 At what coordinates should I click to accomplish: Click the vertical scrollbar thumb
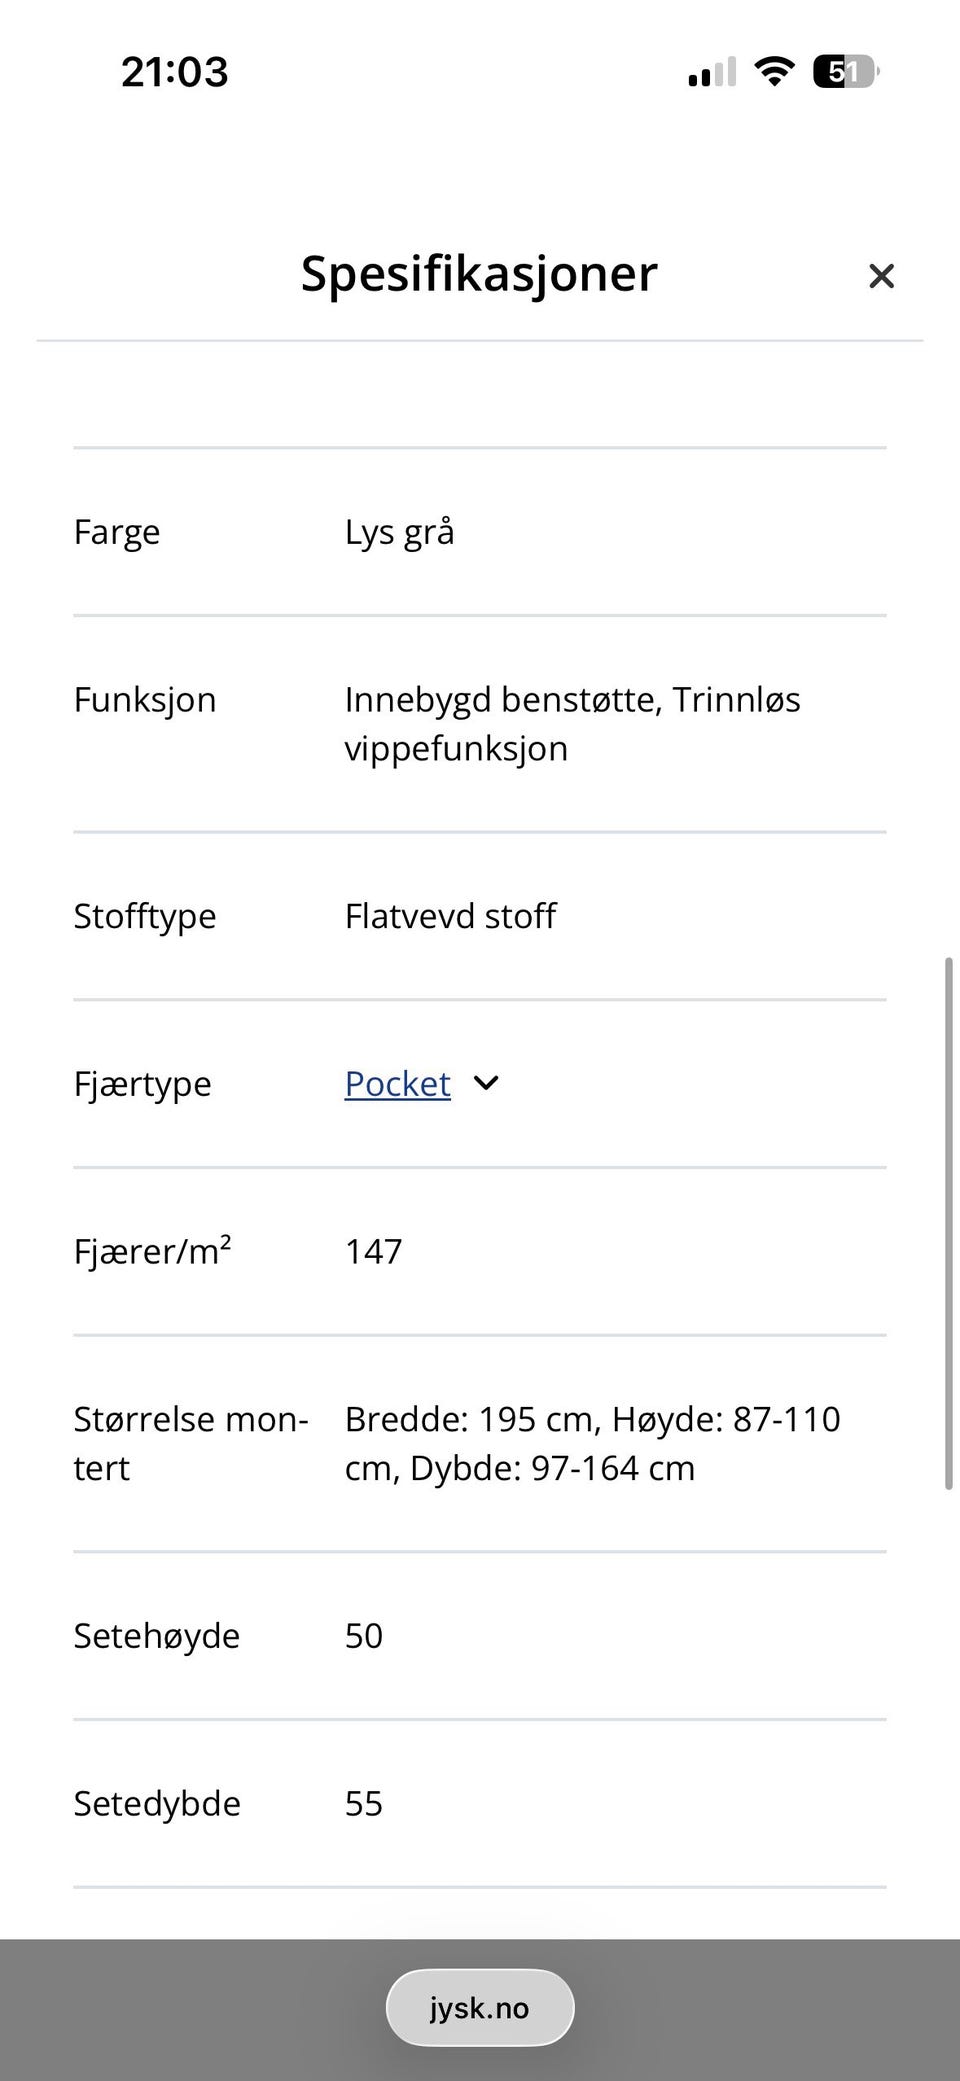(948, 1224)
